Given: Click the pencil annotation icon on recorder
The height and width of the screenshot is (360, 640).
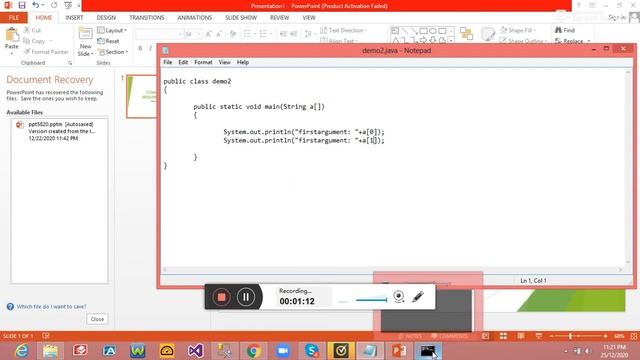Looking at the screenshot, I should tap(418, 297).
